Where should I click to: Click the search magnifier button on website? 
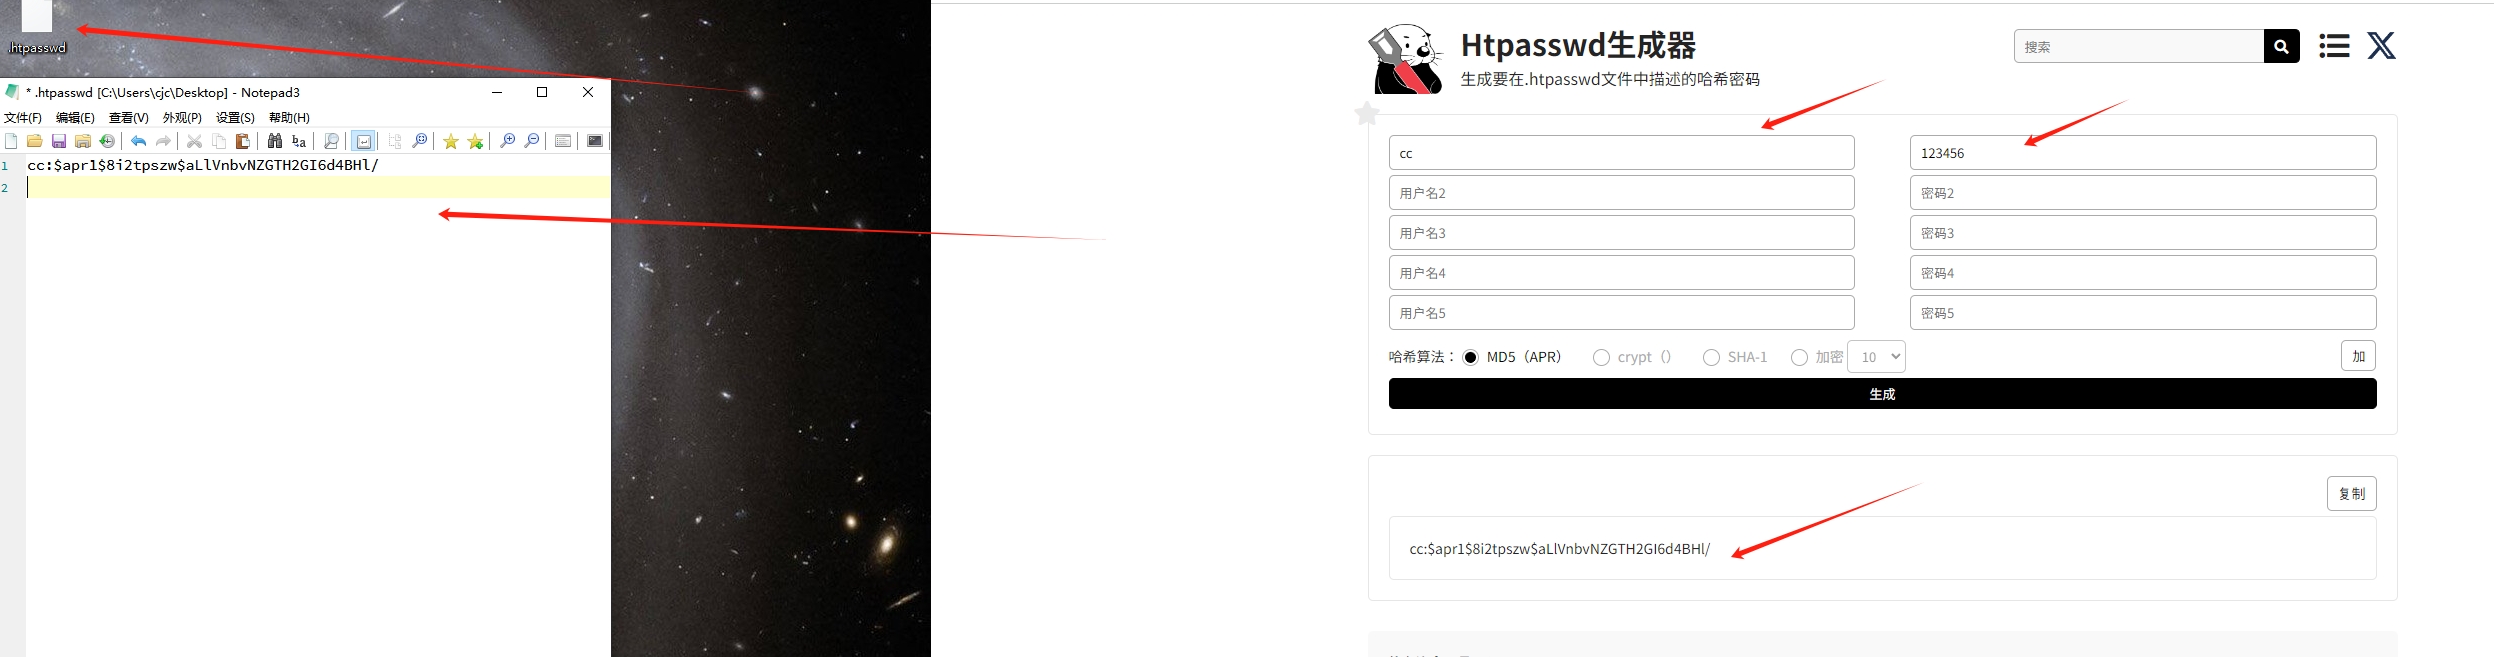[2281, 46]
